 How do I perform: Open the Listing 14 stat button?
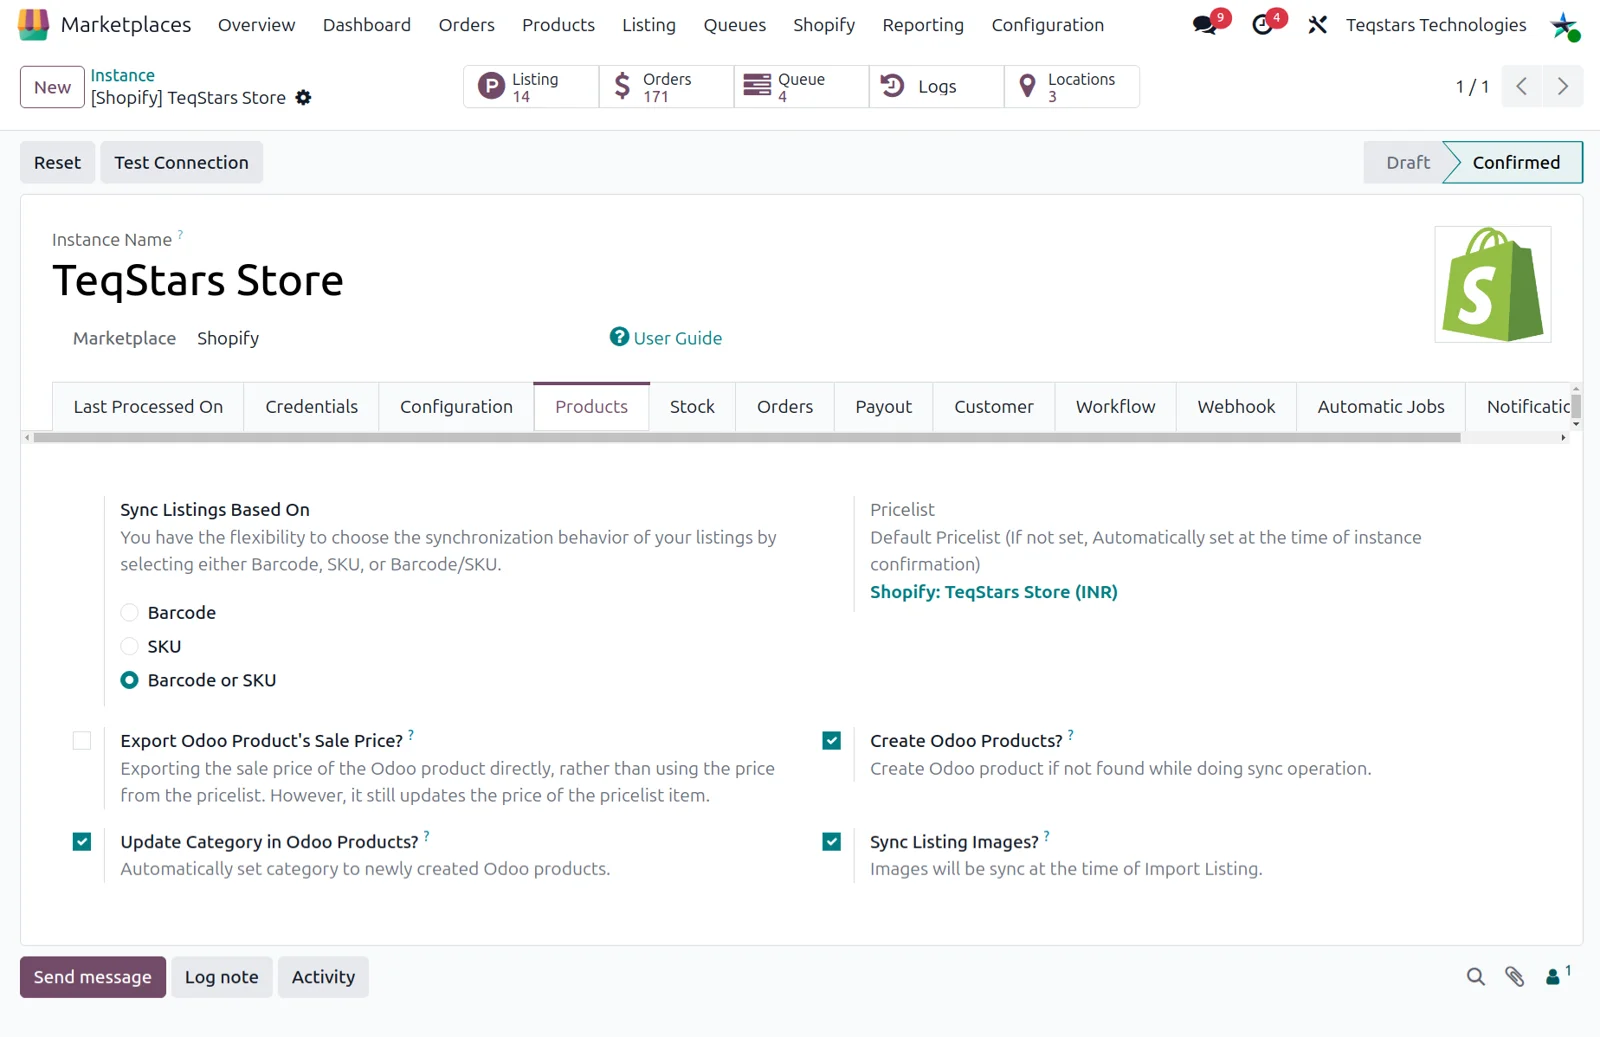click(x=532, y=87)
